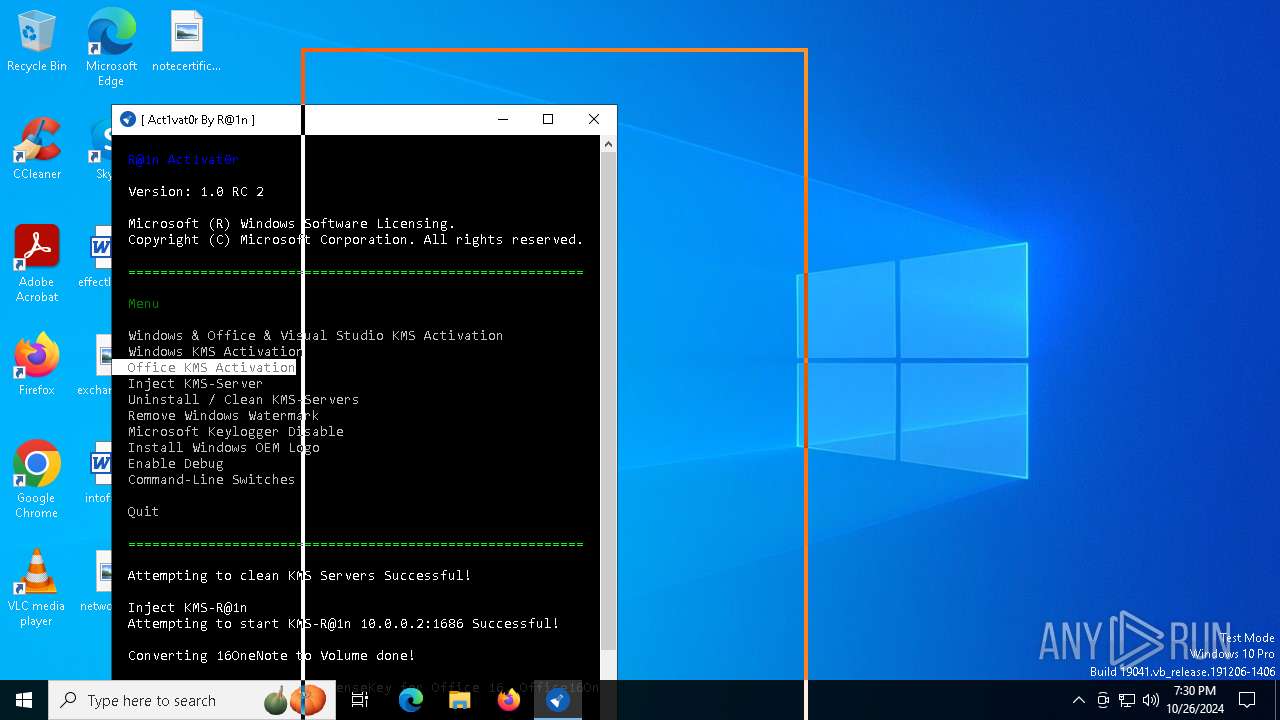The height and width of the screenshot is (720, 1280).
Task: Open Edge from the taskbar
Action: [x=411, y=700]
